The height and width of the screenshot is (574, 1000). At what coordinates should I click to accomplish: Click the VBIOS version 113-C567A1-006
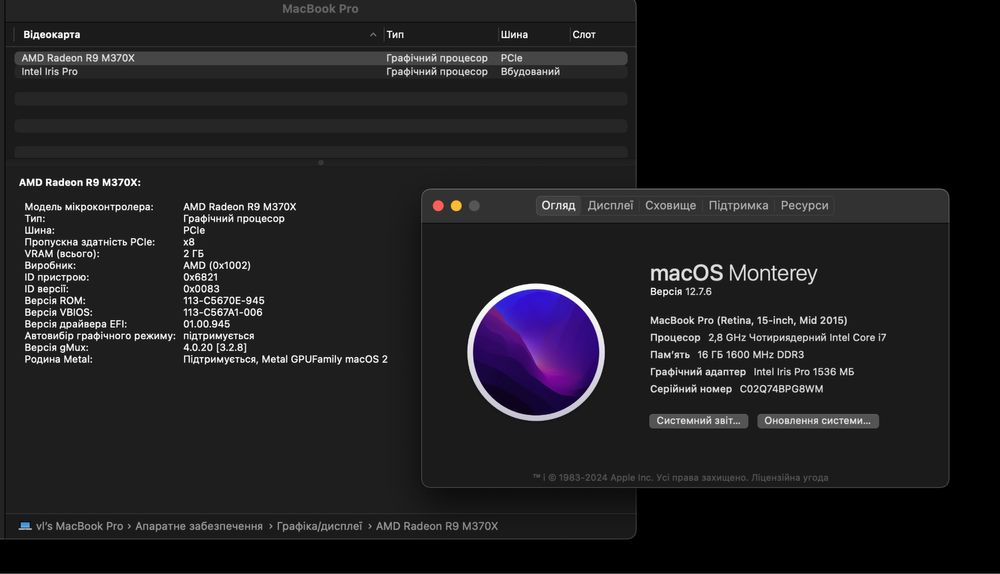(x=223, y=313)
